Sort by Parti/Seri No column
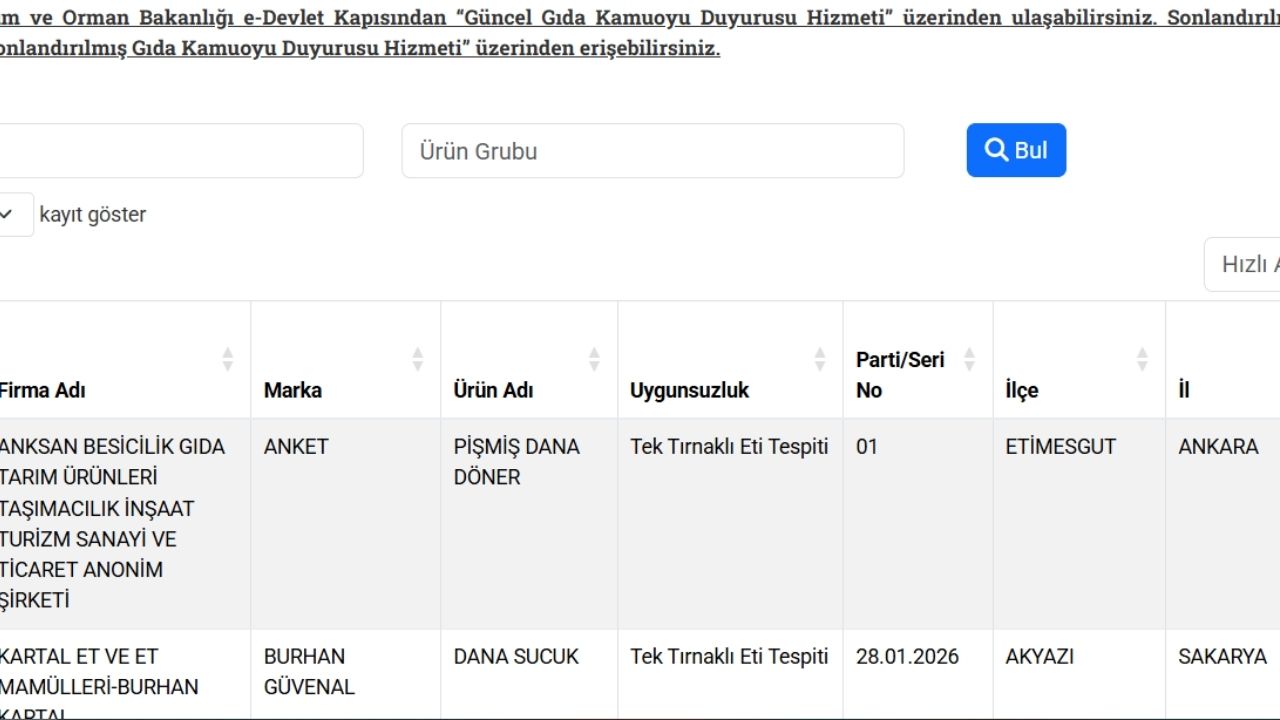Image resolution: width=1280 pixels, height=720 pixels. (968, 359)
